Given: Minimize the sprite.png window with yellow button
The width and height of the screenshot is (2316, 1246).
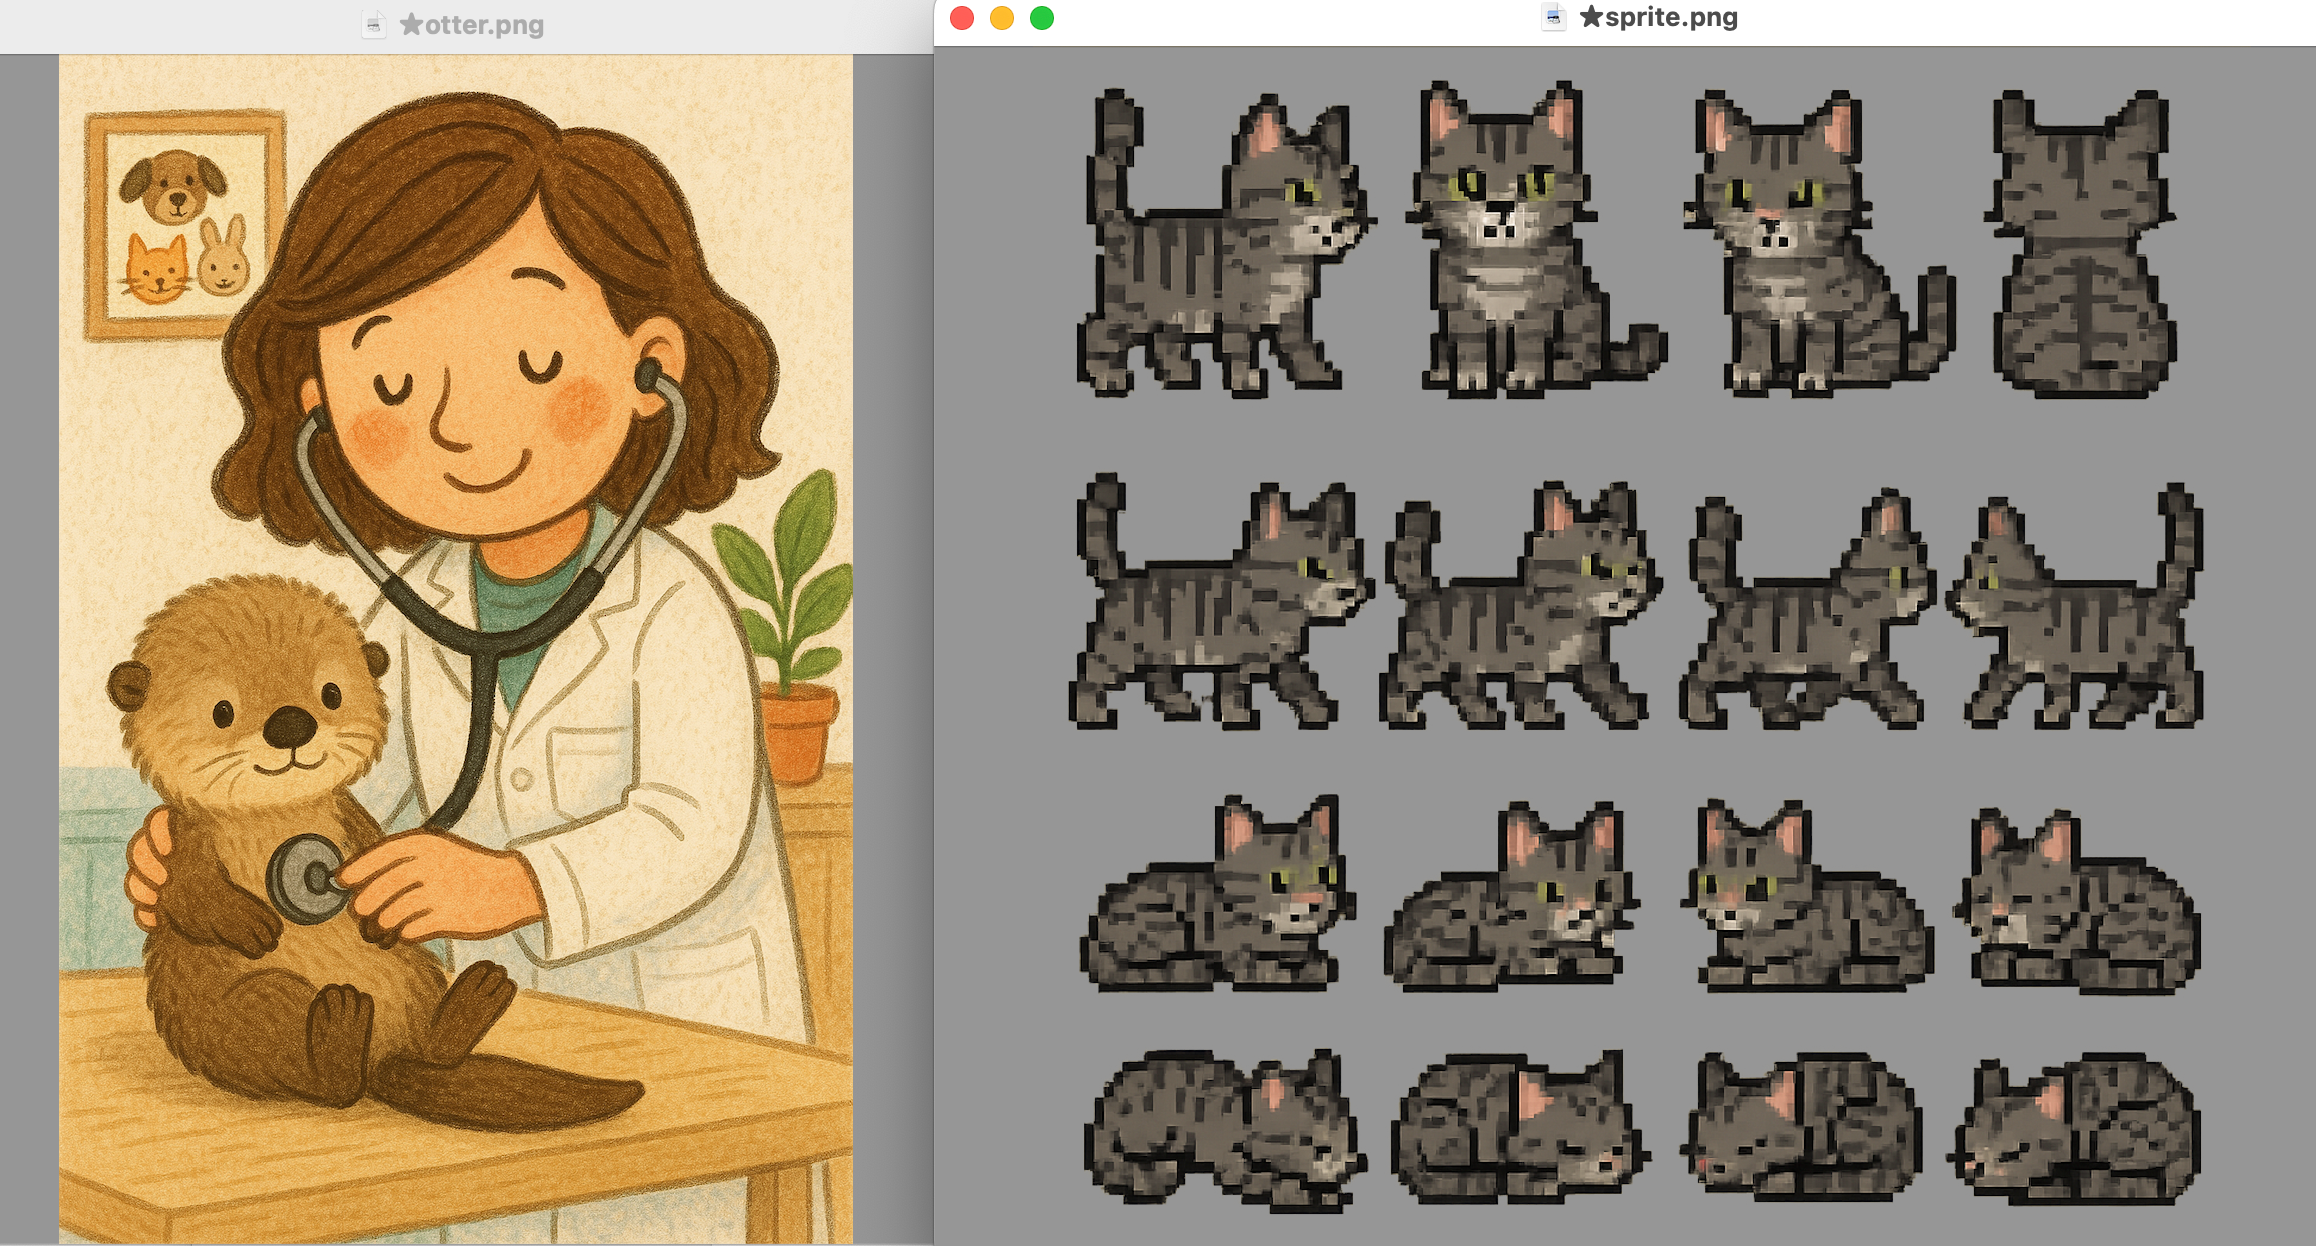Looking at the screenshot, I should [x=1002, y=18].
